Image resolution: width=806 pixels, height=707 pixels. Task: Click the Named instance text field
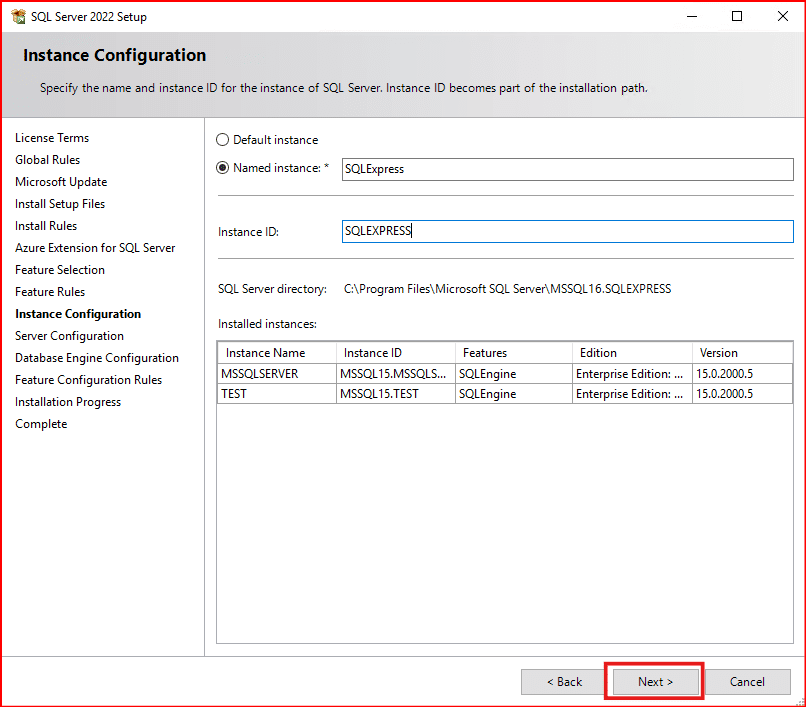567,169
